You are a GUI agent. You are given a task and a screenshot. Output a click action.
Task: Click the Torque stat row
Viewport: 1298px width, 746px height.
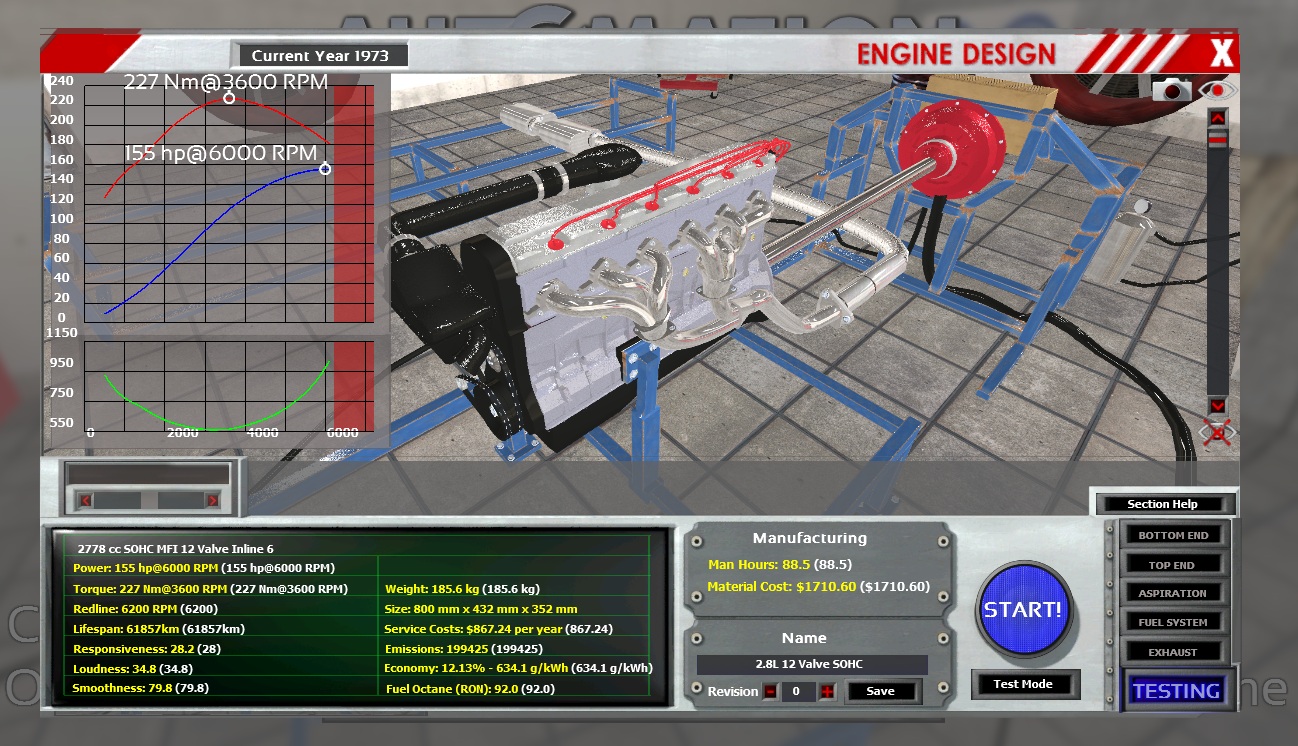[x=210, y=588]
